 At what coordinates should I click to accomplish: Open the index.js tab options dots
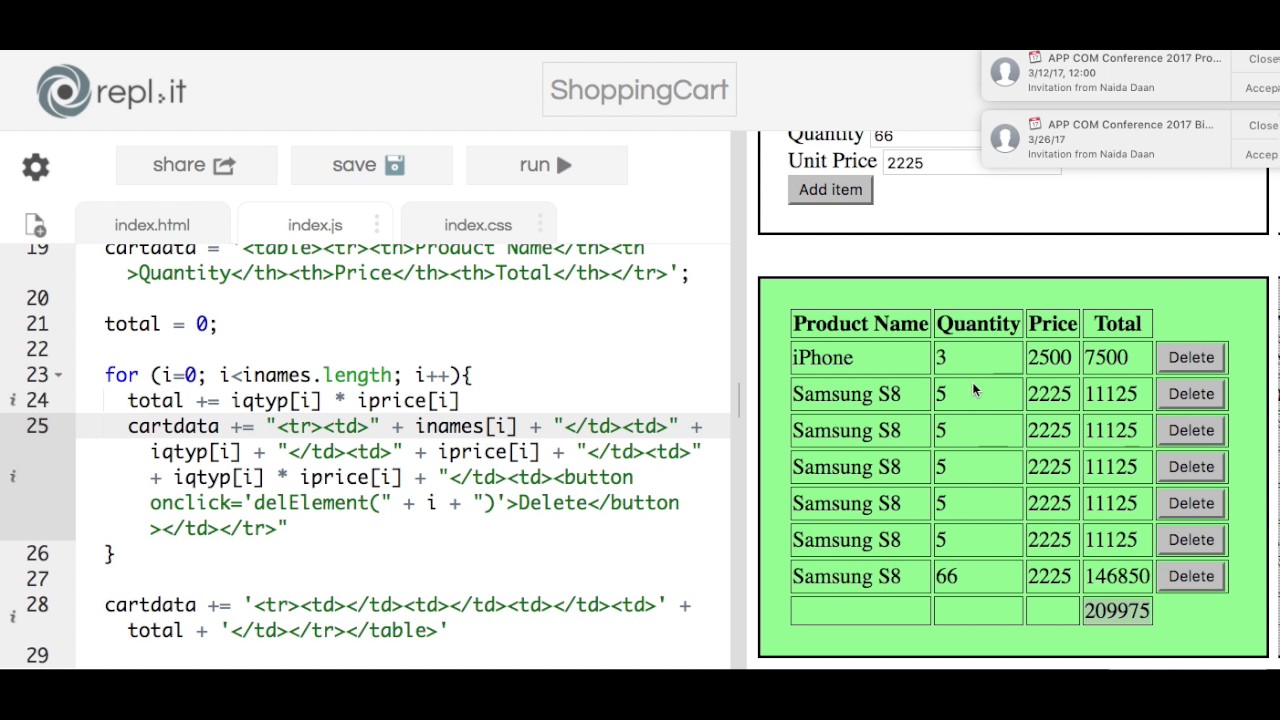coord(377,225)
